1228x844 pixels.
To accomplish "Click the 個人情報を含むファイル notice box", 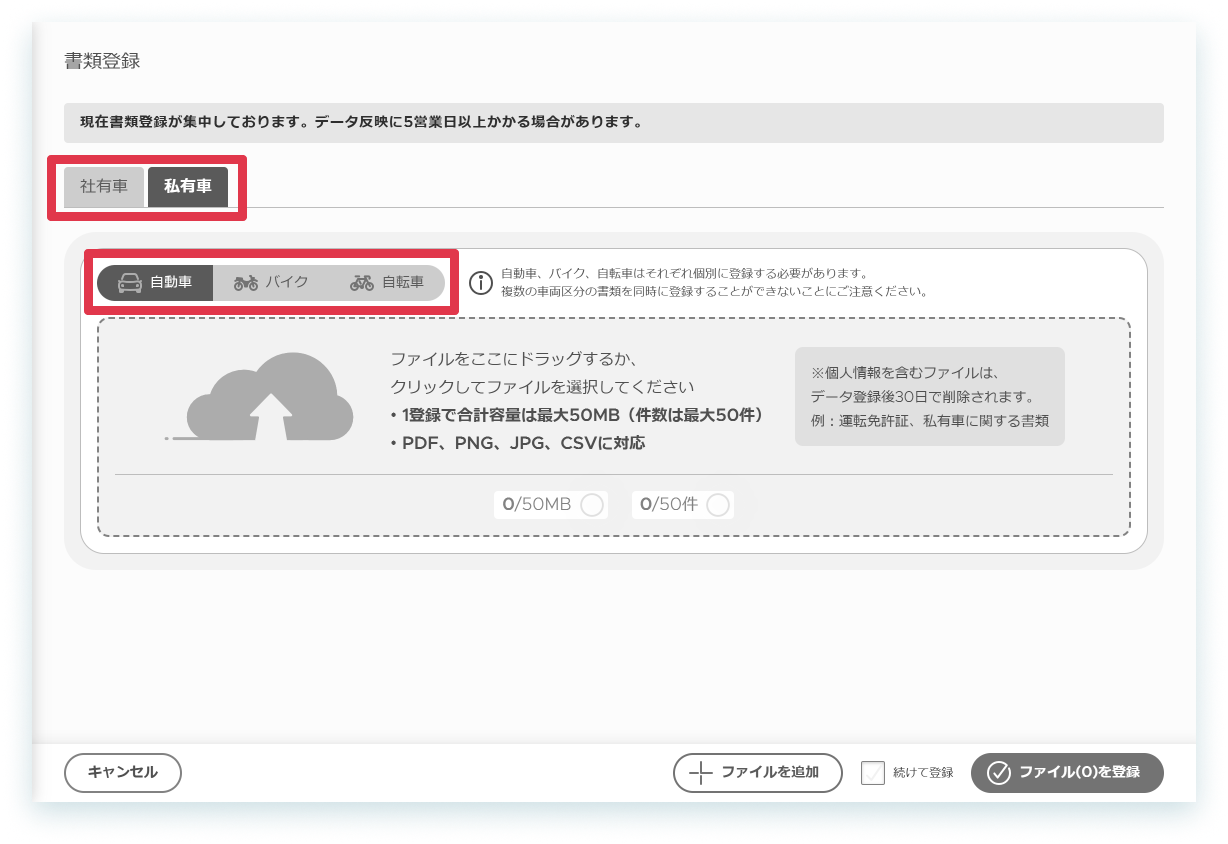I will coord(930,396).
